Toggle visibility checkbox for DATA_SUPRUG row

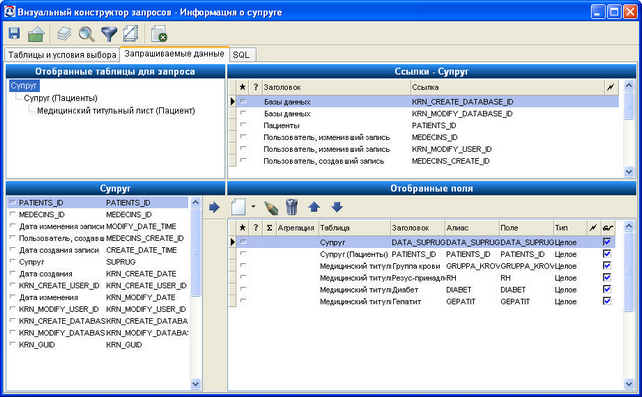coord(607,242)
